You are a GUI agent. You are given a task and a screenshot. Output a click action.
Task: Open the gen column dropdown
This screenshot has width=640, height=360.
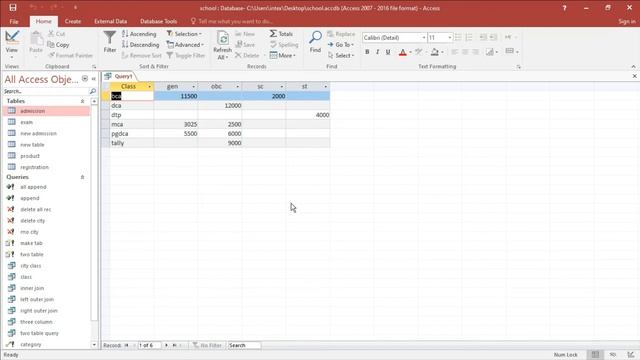tap(193, 87)
